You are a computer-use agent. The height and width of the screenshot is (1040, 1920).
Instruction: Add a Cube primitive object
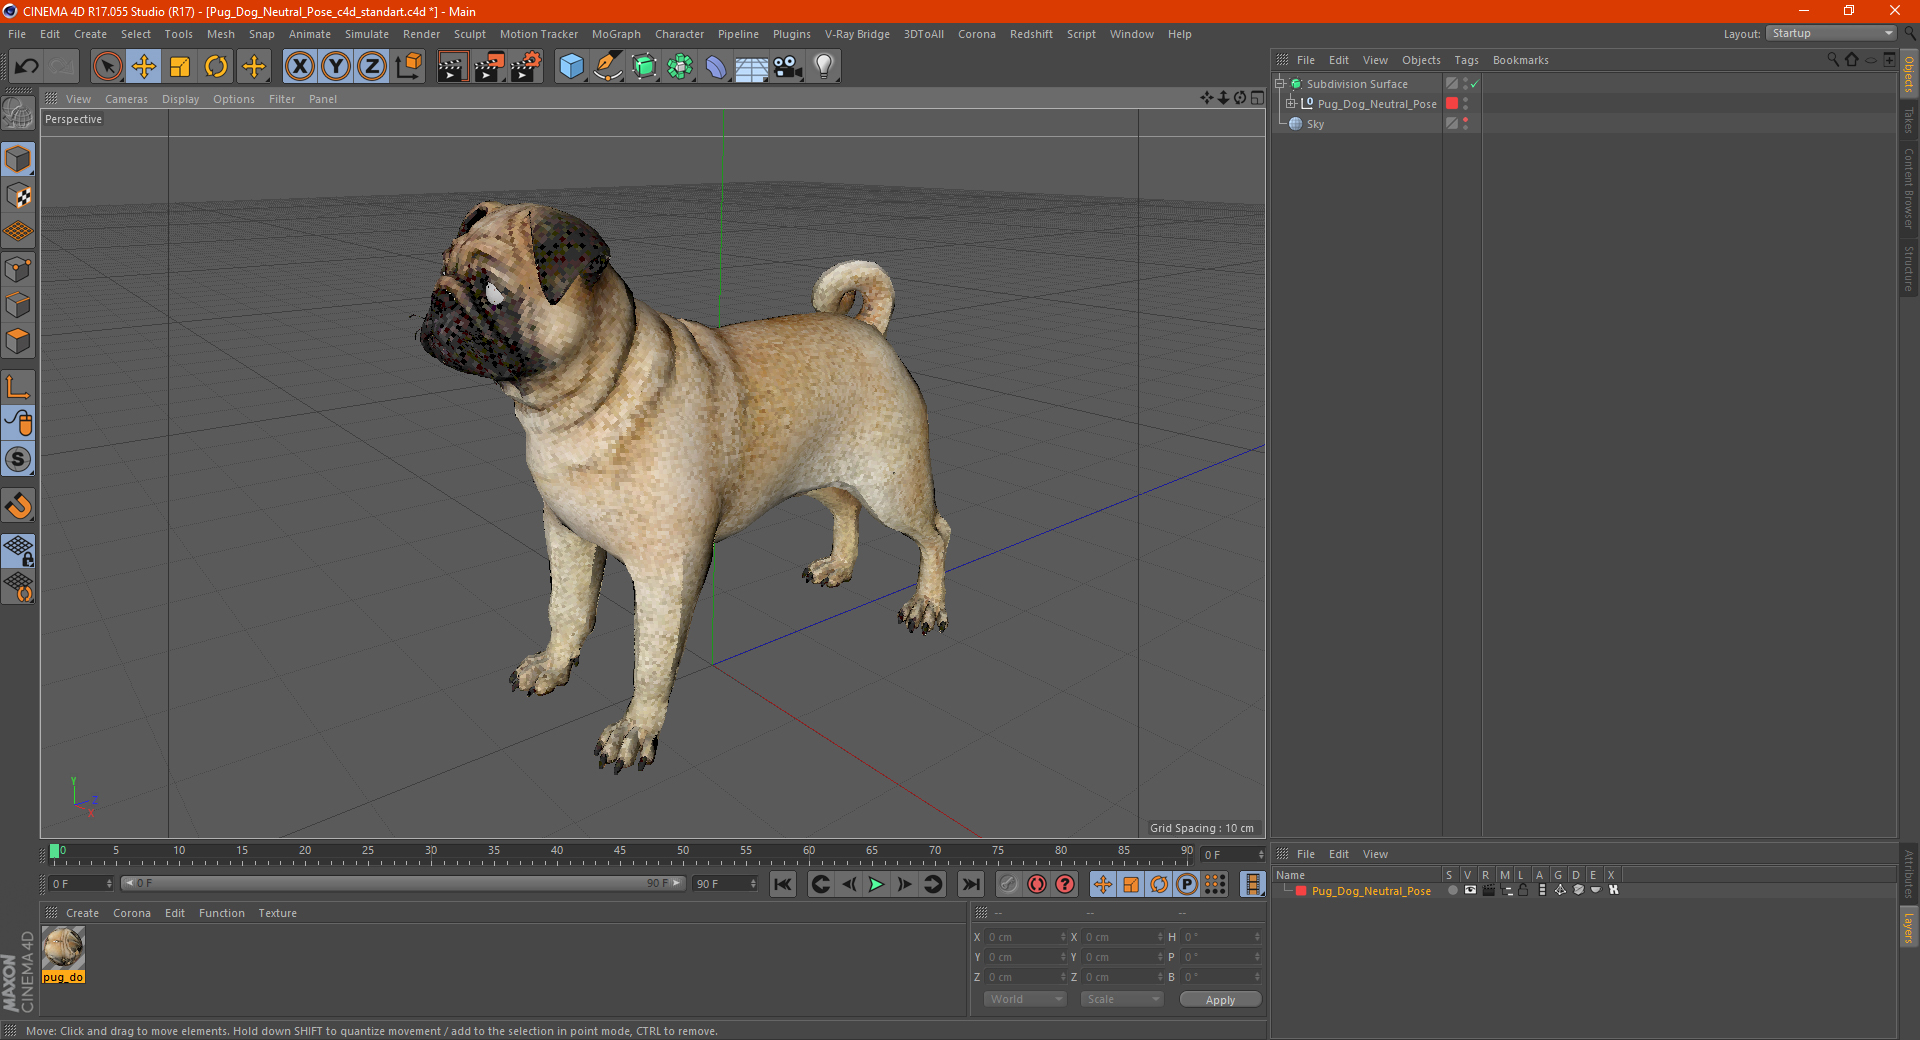tap(571, 67)
